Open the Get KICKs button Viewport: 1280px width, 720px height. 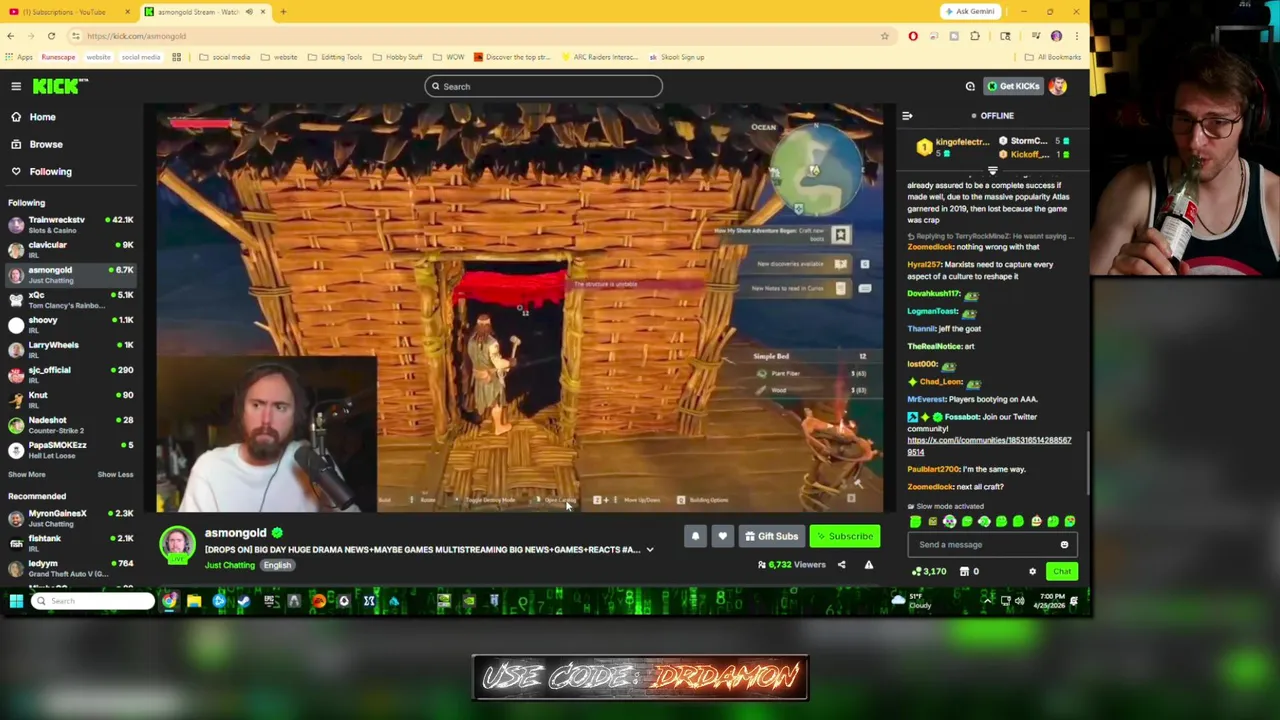coord(1013,86)
